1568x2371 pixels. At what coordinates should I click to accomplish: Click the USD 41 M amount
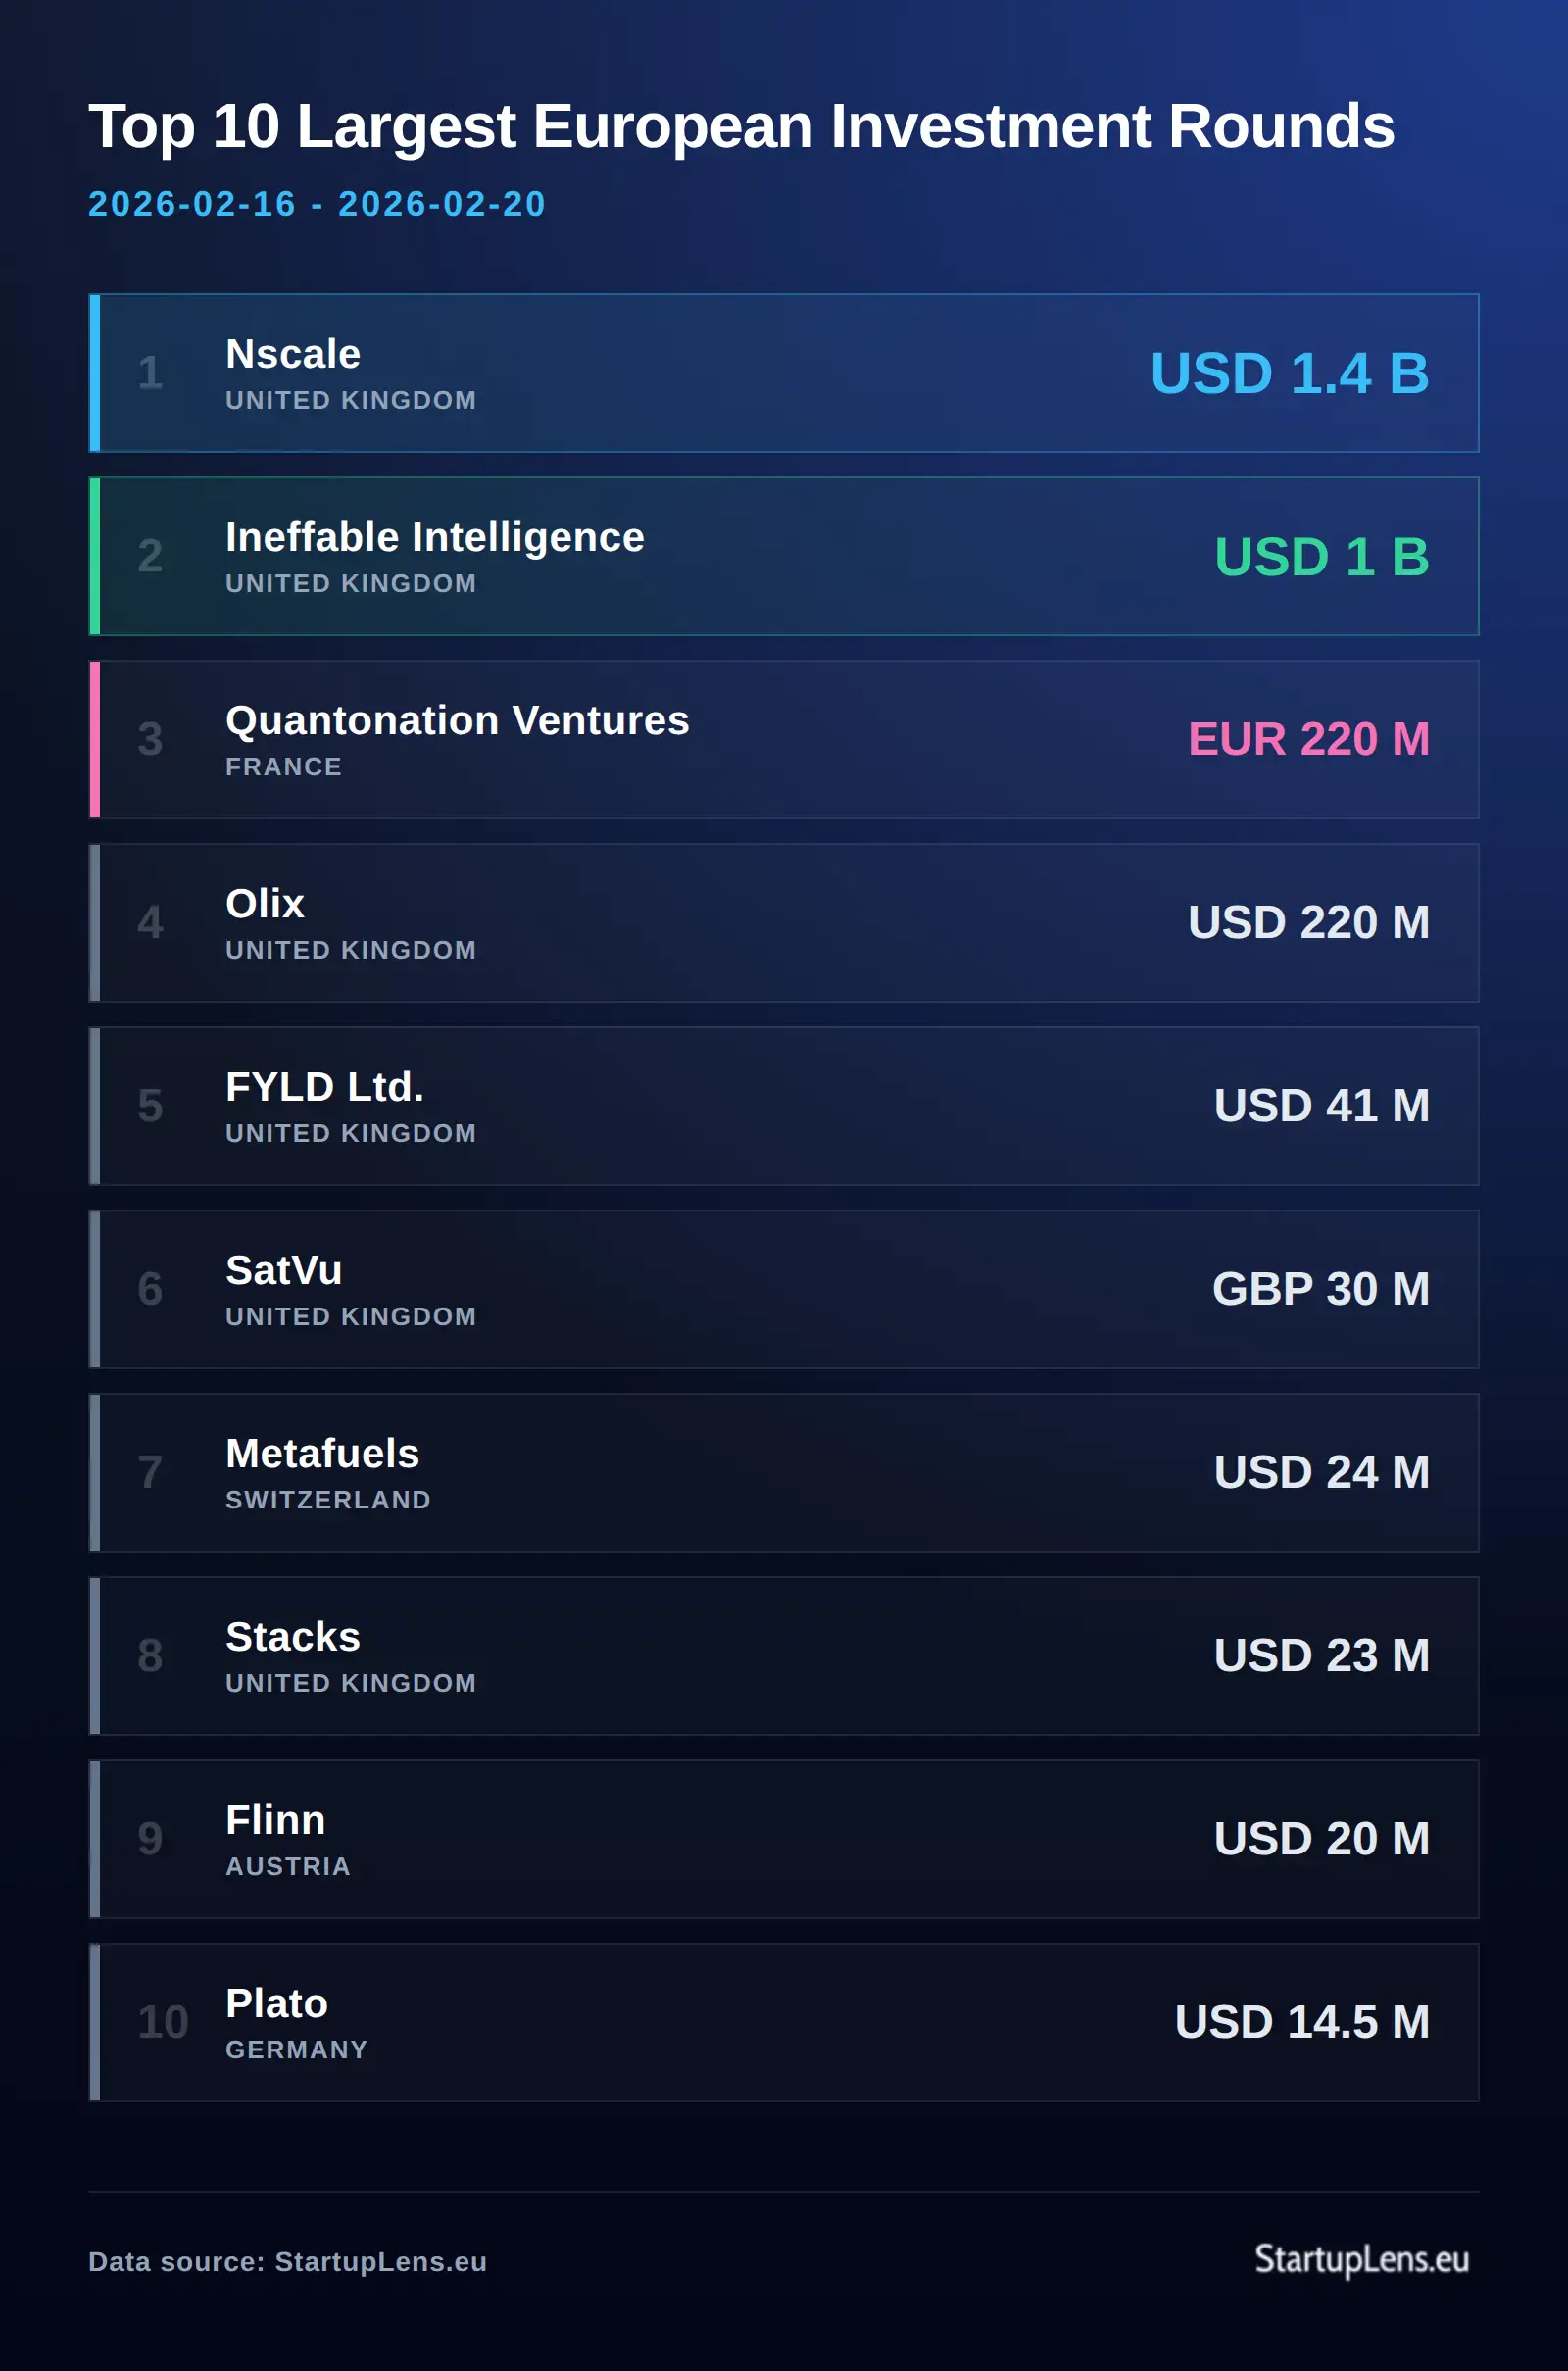click(1321, 1106)
